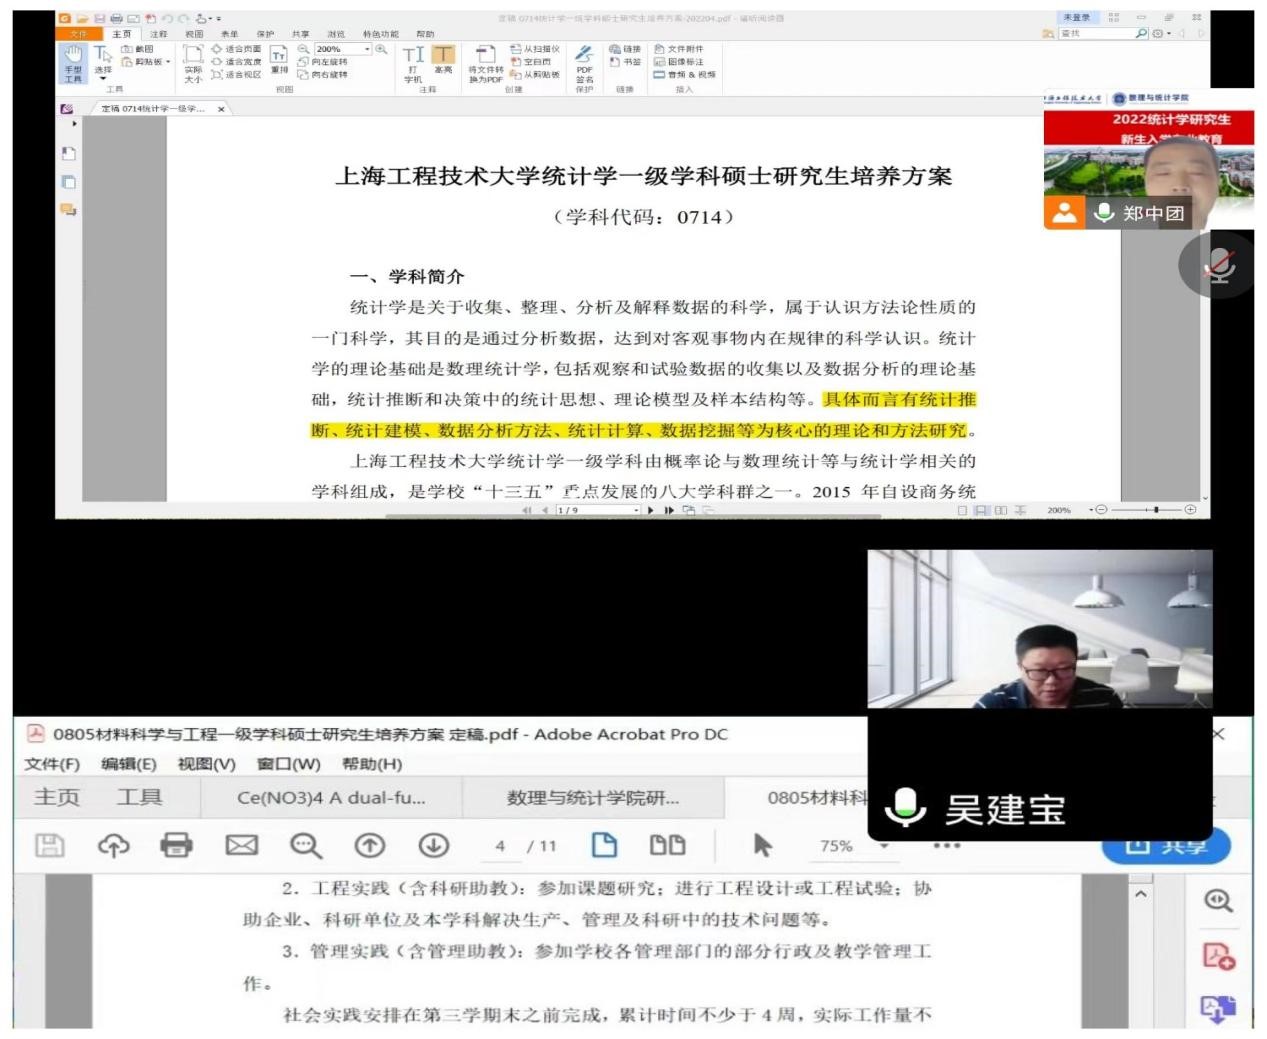Click the email envelope icon in Acrobat
This screenshot has width=1267, height=1039.
click(x=241, y=846)
